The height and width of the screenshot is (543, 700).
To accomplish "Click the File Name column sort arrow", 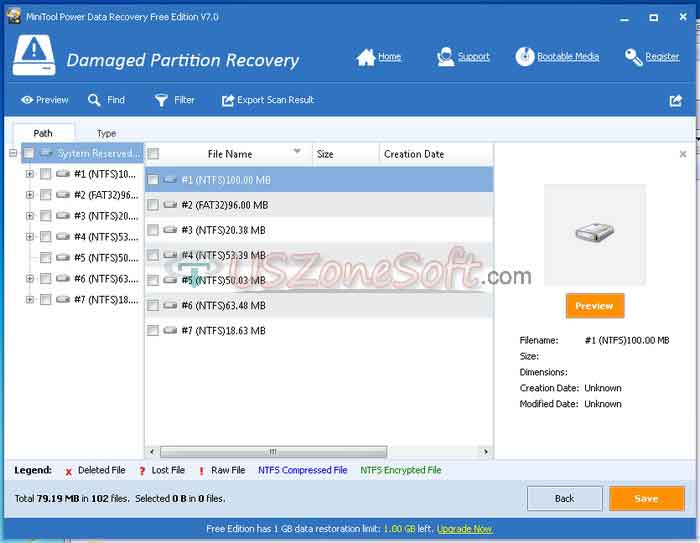I will [297, 151].
